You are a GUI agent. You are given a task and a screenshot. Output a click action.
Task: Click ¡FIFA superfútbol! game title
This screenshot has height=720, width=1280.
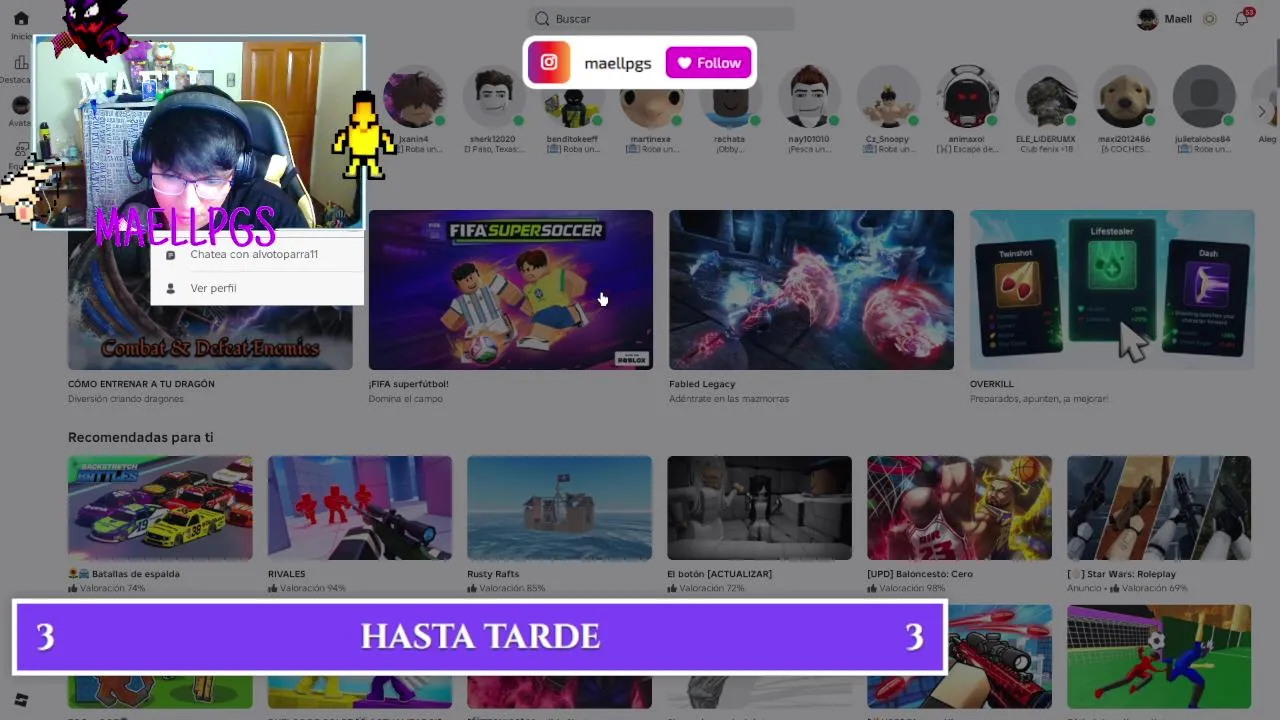(408, 384)
